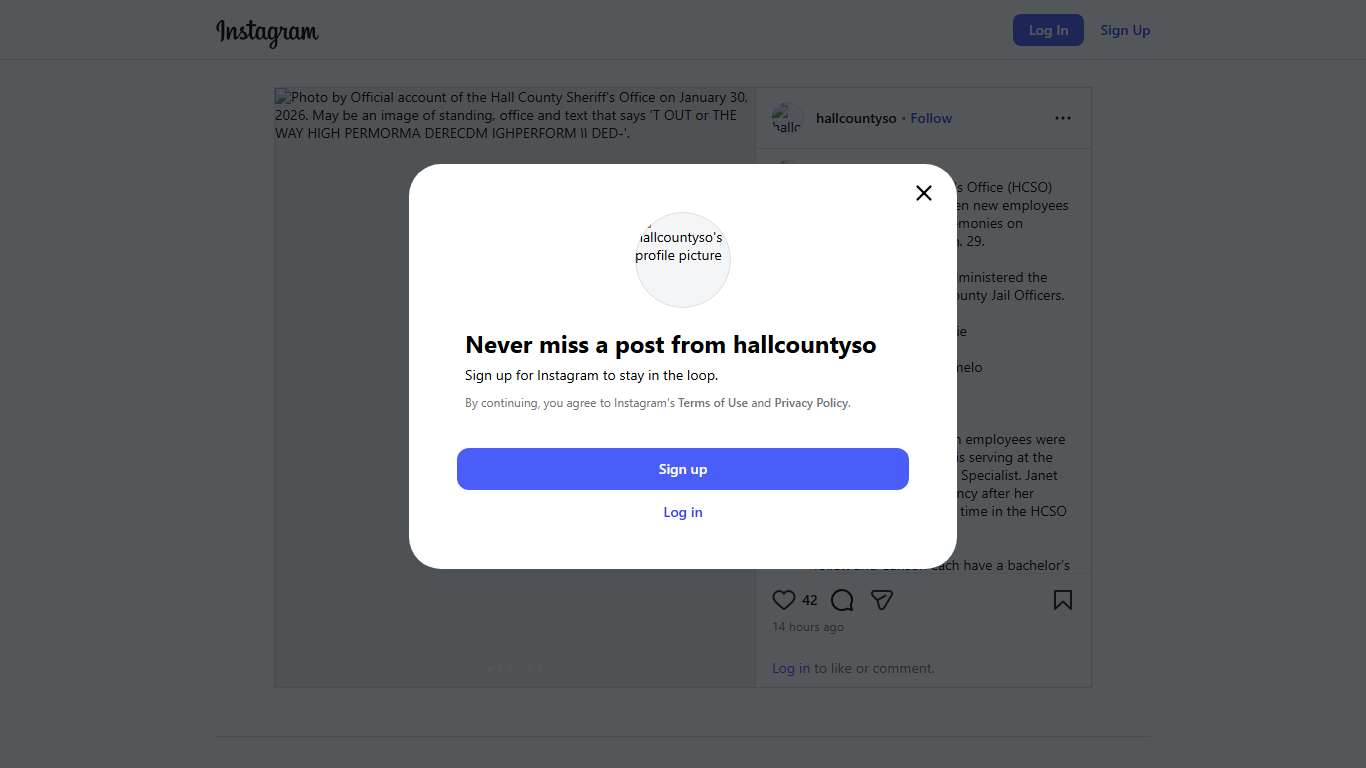Save the post with the bookmark icon
This screenshot has width=1366, height=768.
click(x=1062, y=600)
